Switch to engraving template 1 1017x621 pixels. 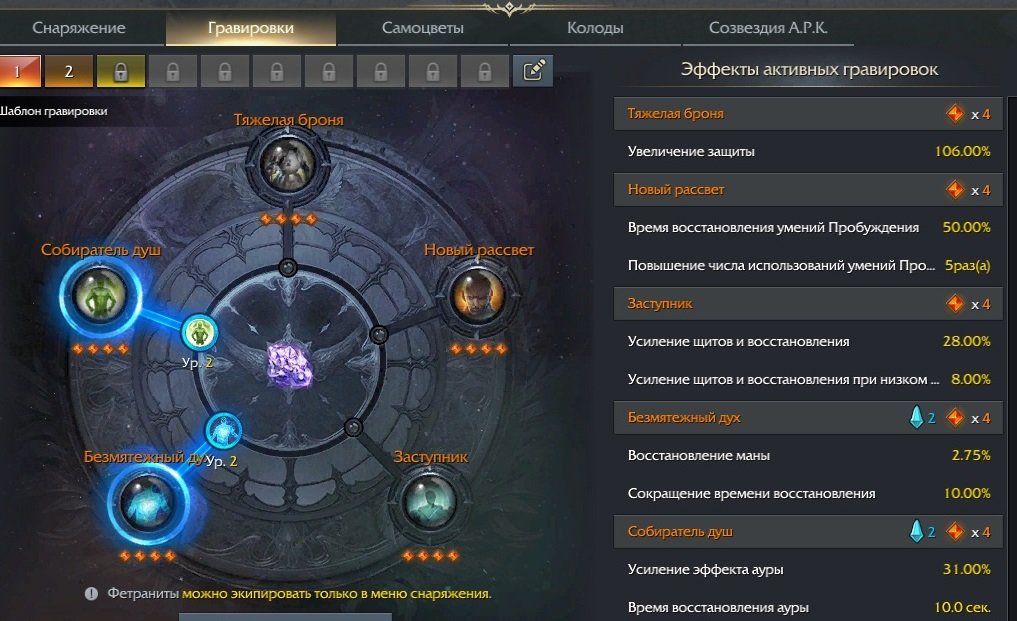coord(20,71)
